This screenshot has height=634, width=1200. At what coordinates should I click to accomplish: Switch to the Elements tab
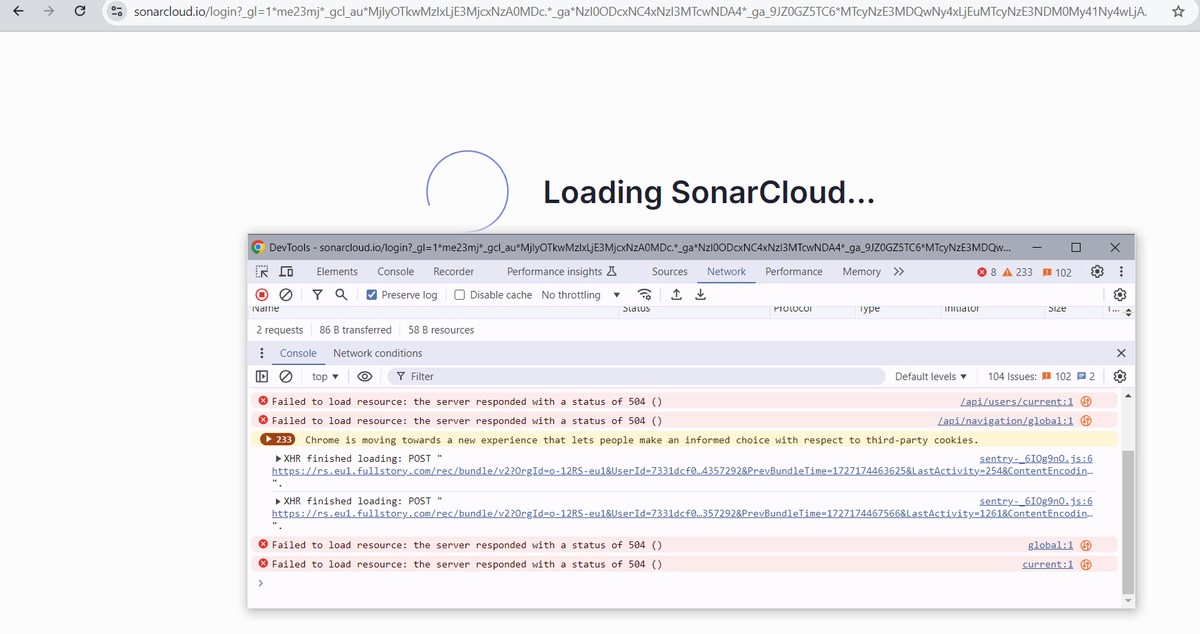[x=337, y=272]
